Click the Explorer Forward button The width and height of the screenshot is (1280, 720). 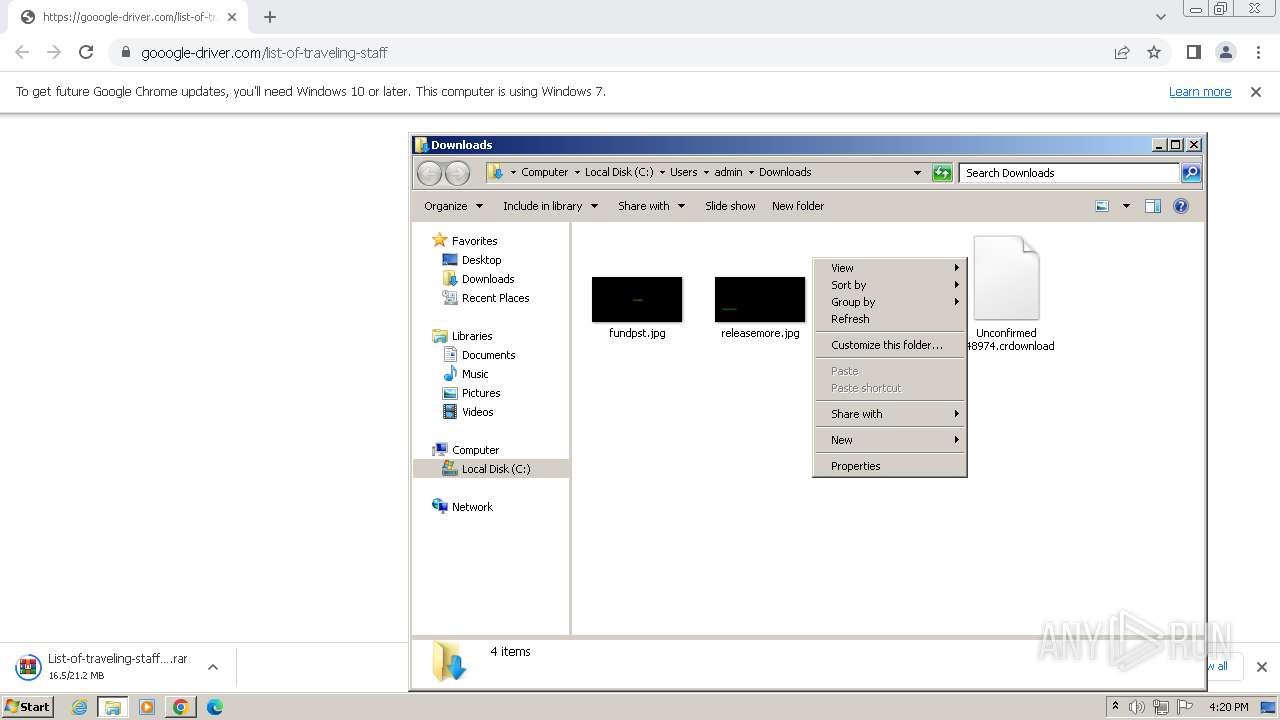(457, 173)
